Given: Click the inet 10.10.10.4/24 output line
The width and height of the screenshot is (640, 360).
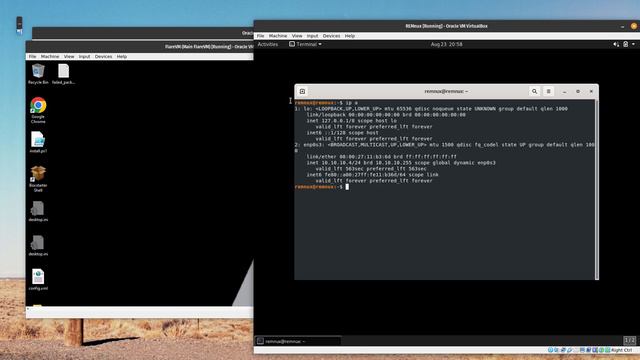Looking at the screenshot, I should (401, 162).
